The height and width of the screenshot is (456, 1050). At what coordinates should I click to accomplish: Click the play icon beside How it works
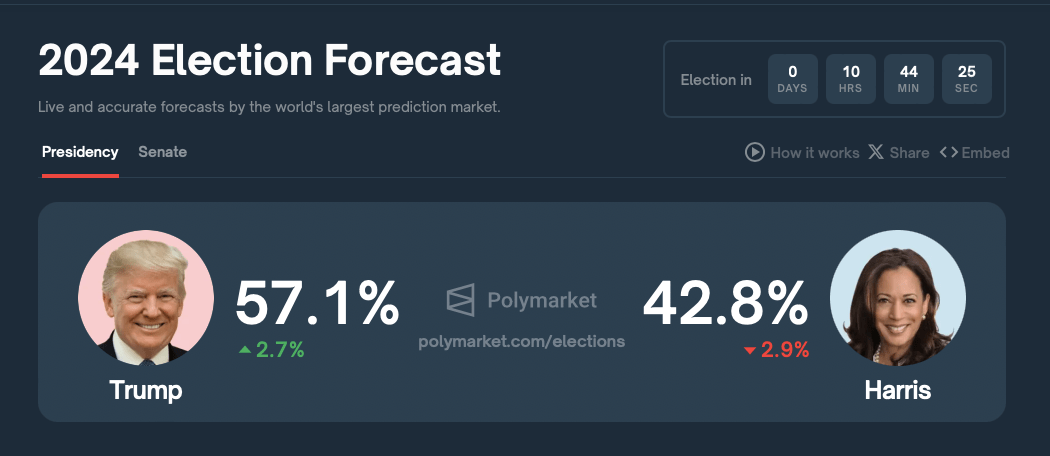[x=755, y=153]
